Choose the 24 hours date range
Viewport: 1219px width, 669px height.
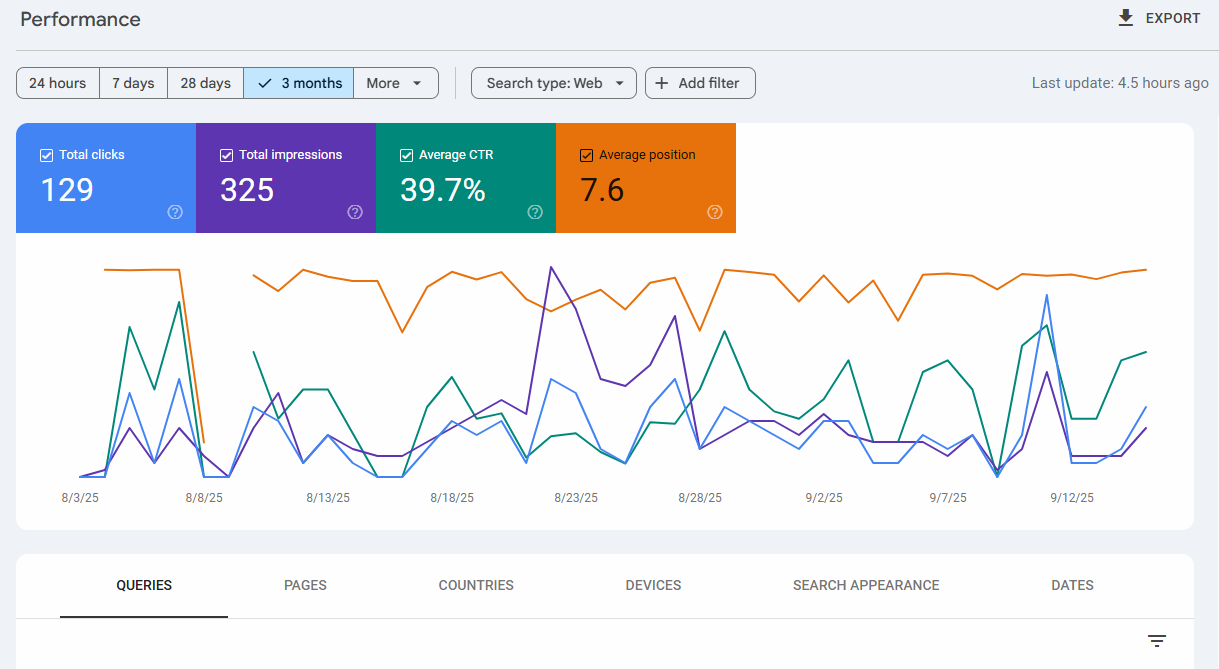click(57, 83)
